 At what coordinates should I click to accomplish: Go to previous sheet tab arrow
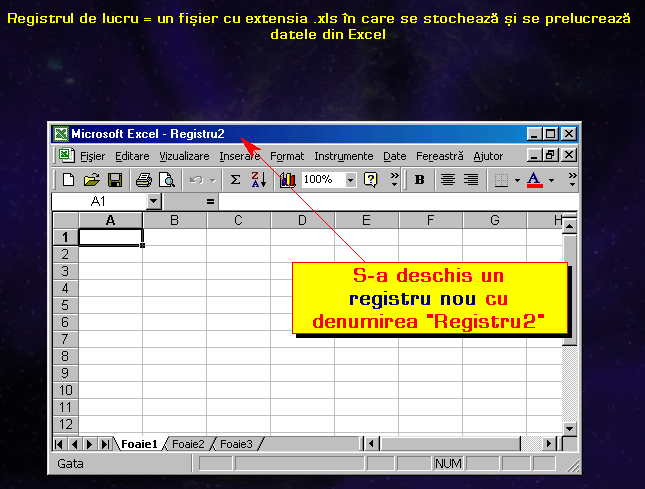[x=74, y=444]
